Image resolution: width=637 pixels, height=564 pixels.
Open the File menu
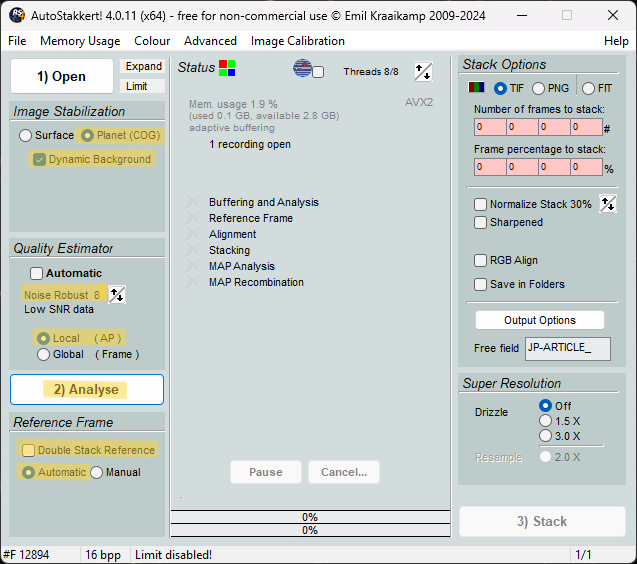[x=17, y=41]
